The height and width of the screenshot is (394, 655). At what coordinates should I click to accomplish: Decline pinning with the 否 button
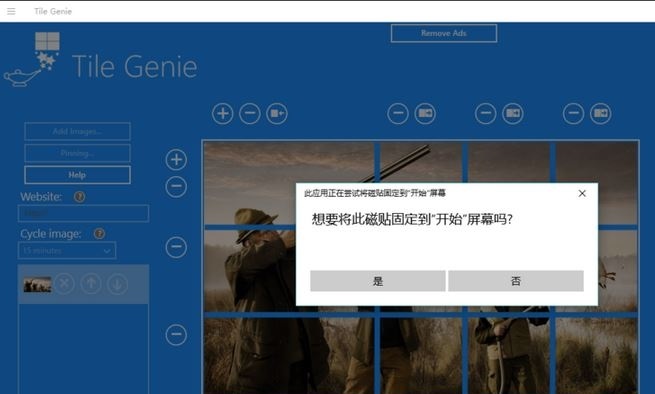pyautogui.click(x=516, y=281)
